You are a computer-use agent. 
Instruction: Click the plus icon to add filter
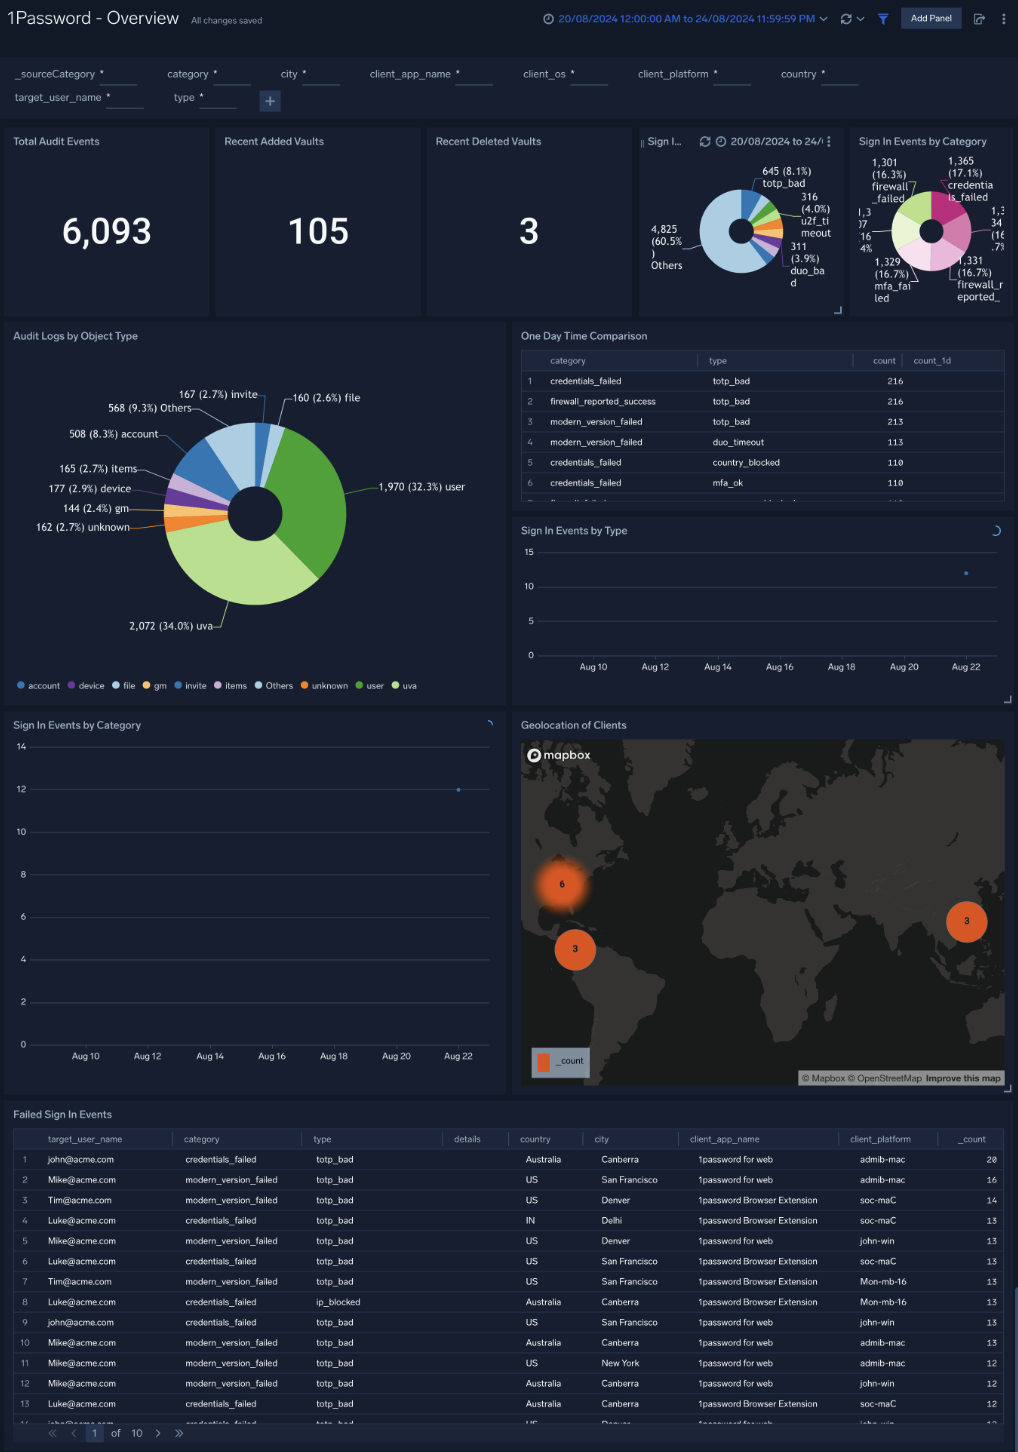(270, 101)
